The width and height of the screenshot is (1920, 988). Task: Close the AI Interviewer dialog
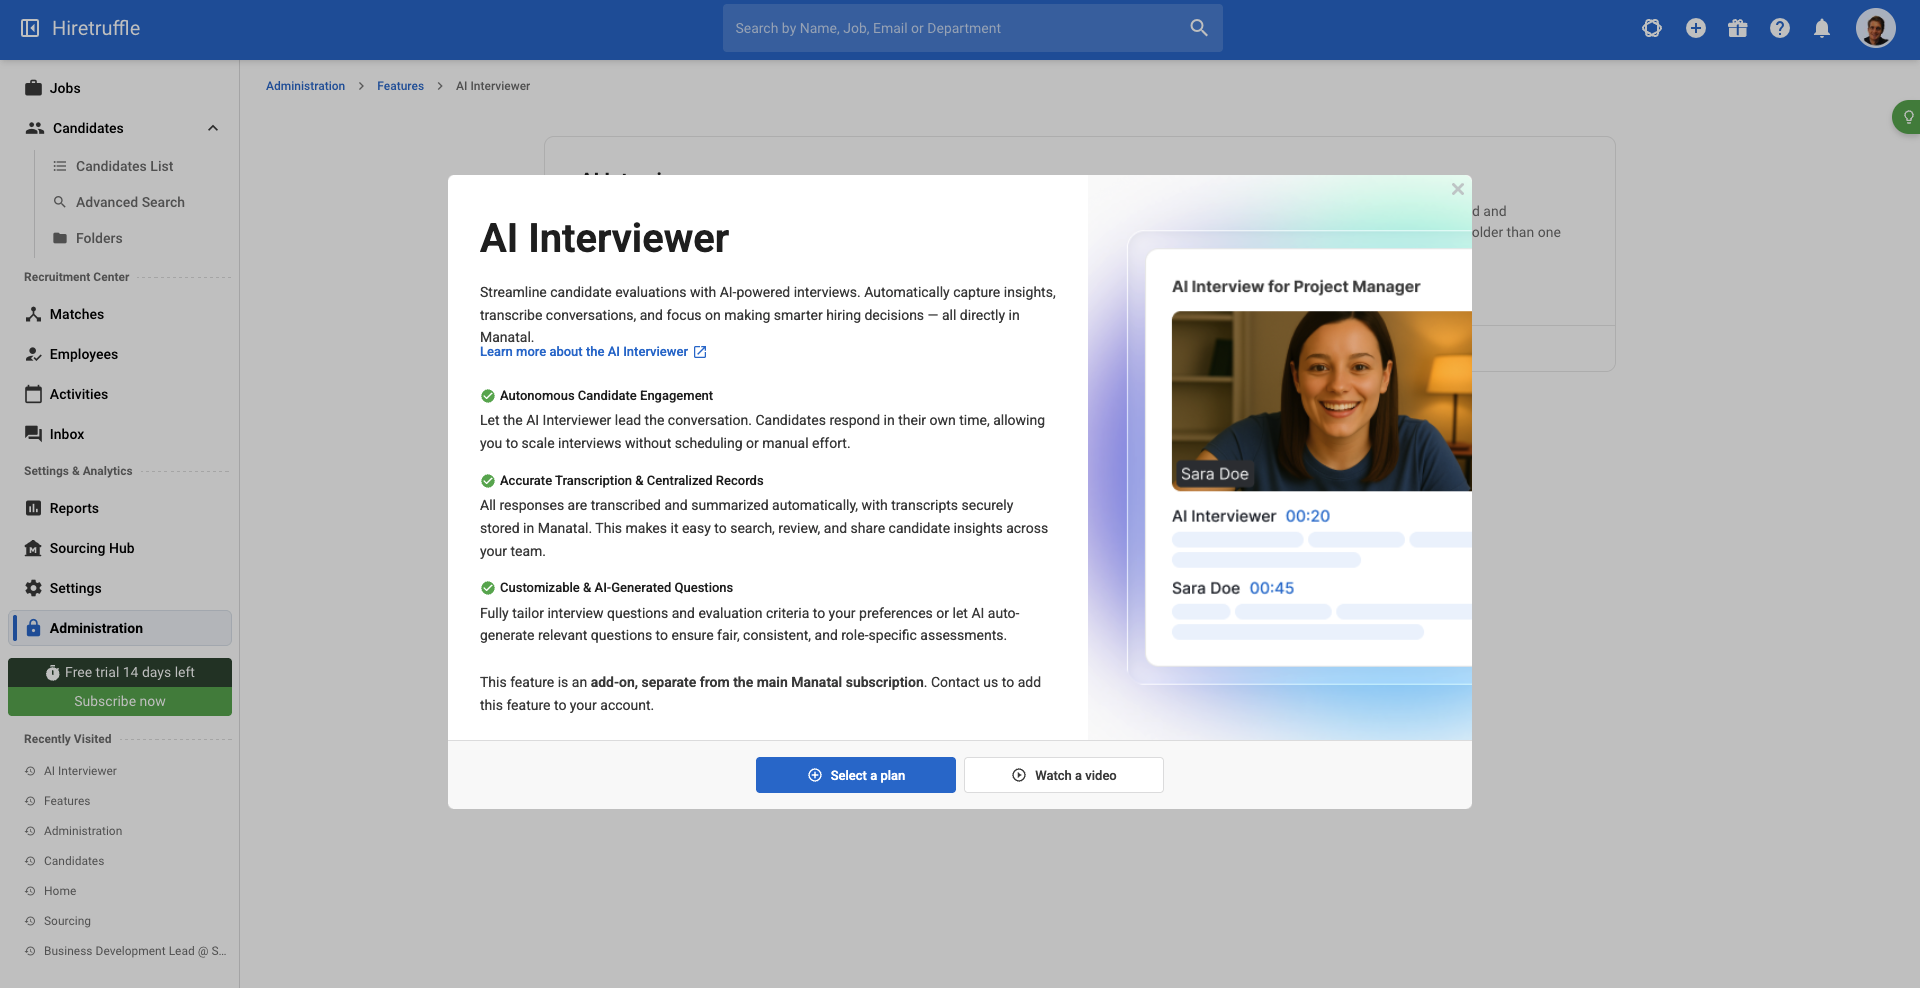coord(1458,189)
